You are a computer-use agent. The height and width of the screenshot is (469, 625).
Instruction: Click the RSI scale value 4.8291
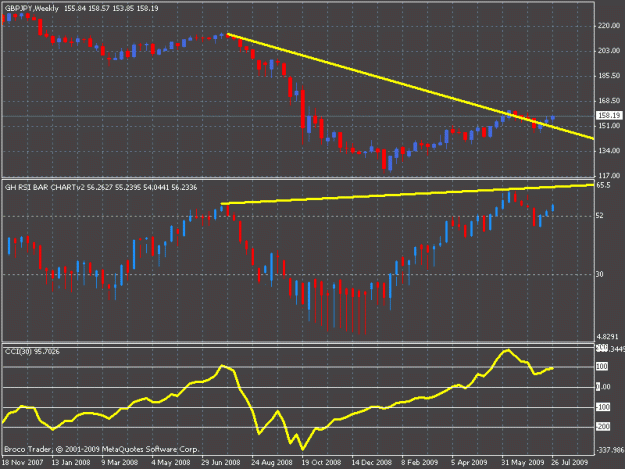tap(607, 337)
